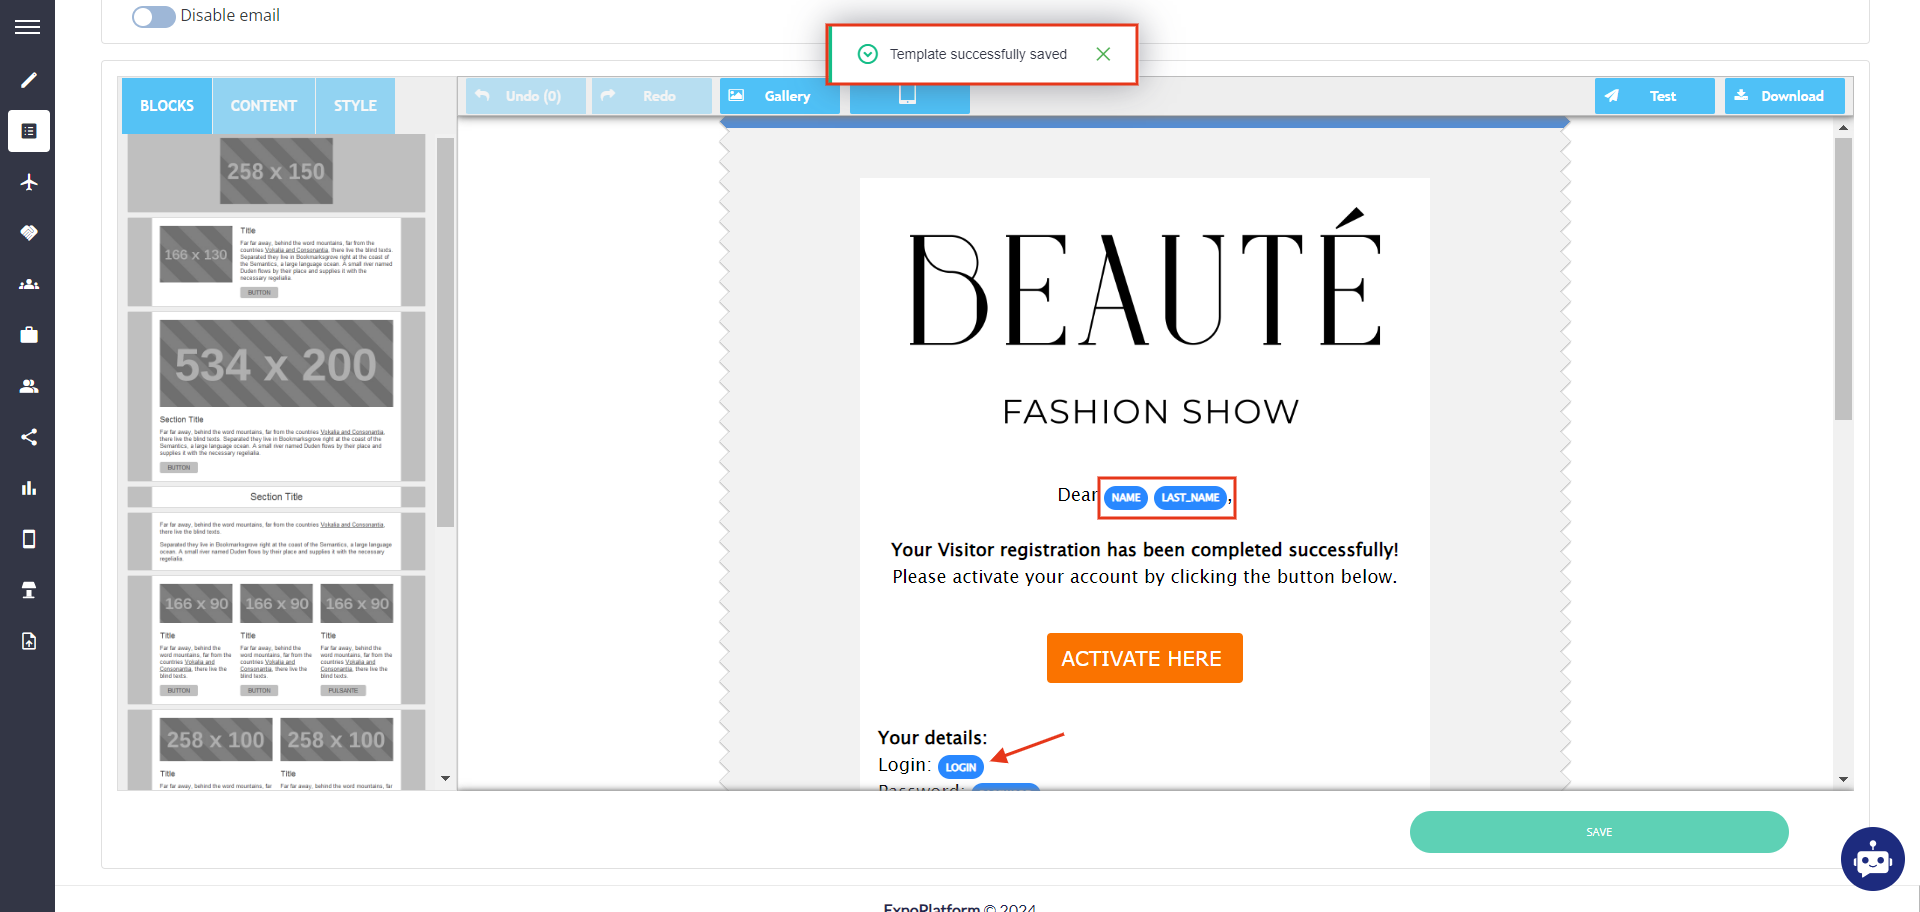The image size is (1920, 912).
Task: Select the Section Title block
Action: click(276, 497)
